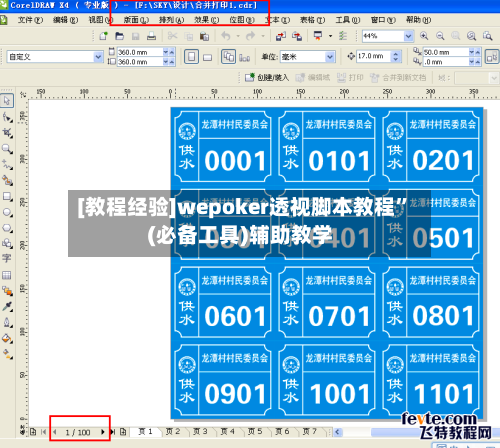Image resolution: width=500 pixels, height=448 pixels.
Task: Switch to the 页 5 page tab
Action: pos(255,431)
